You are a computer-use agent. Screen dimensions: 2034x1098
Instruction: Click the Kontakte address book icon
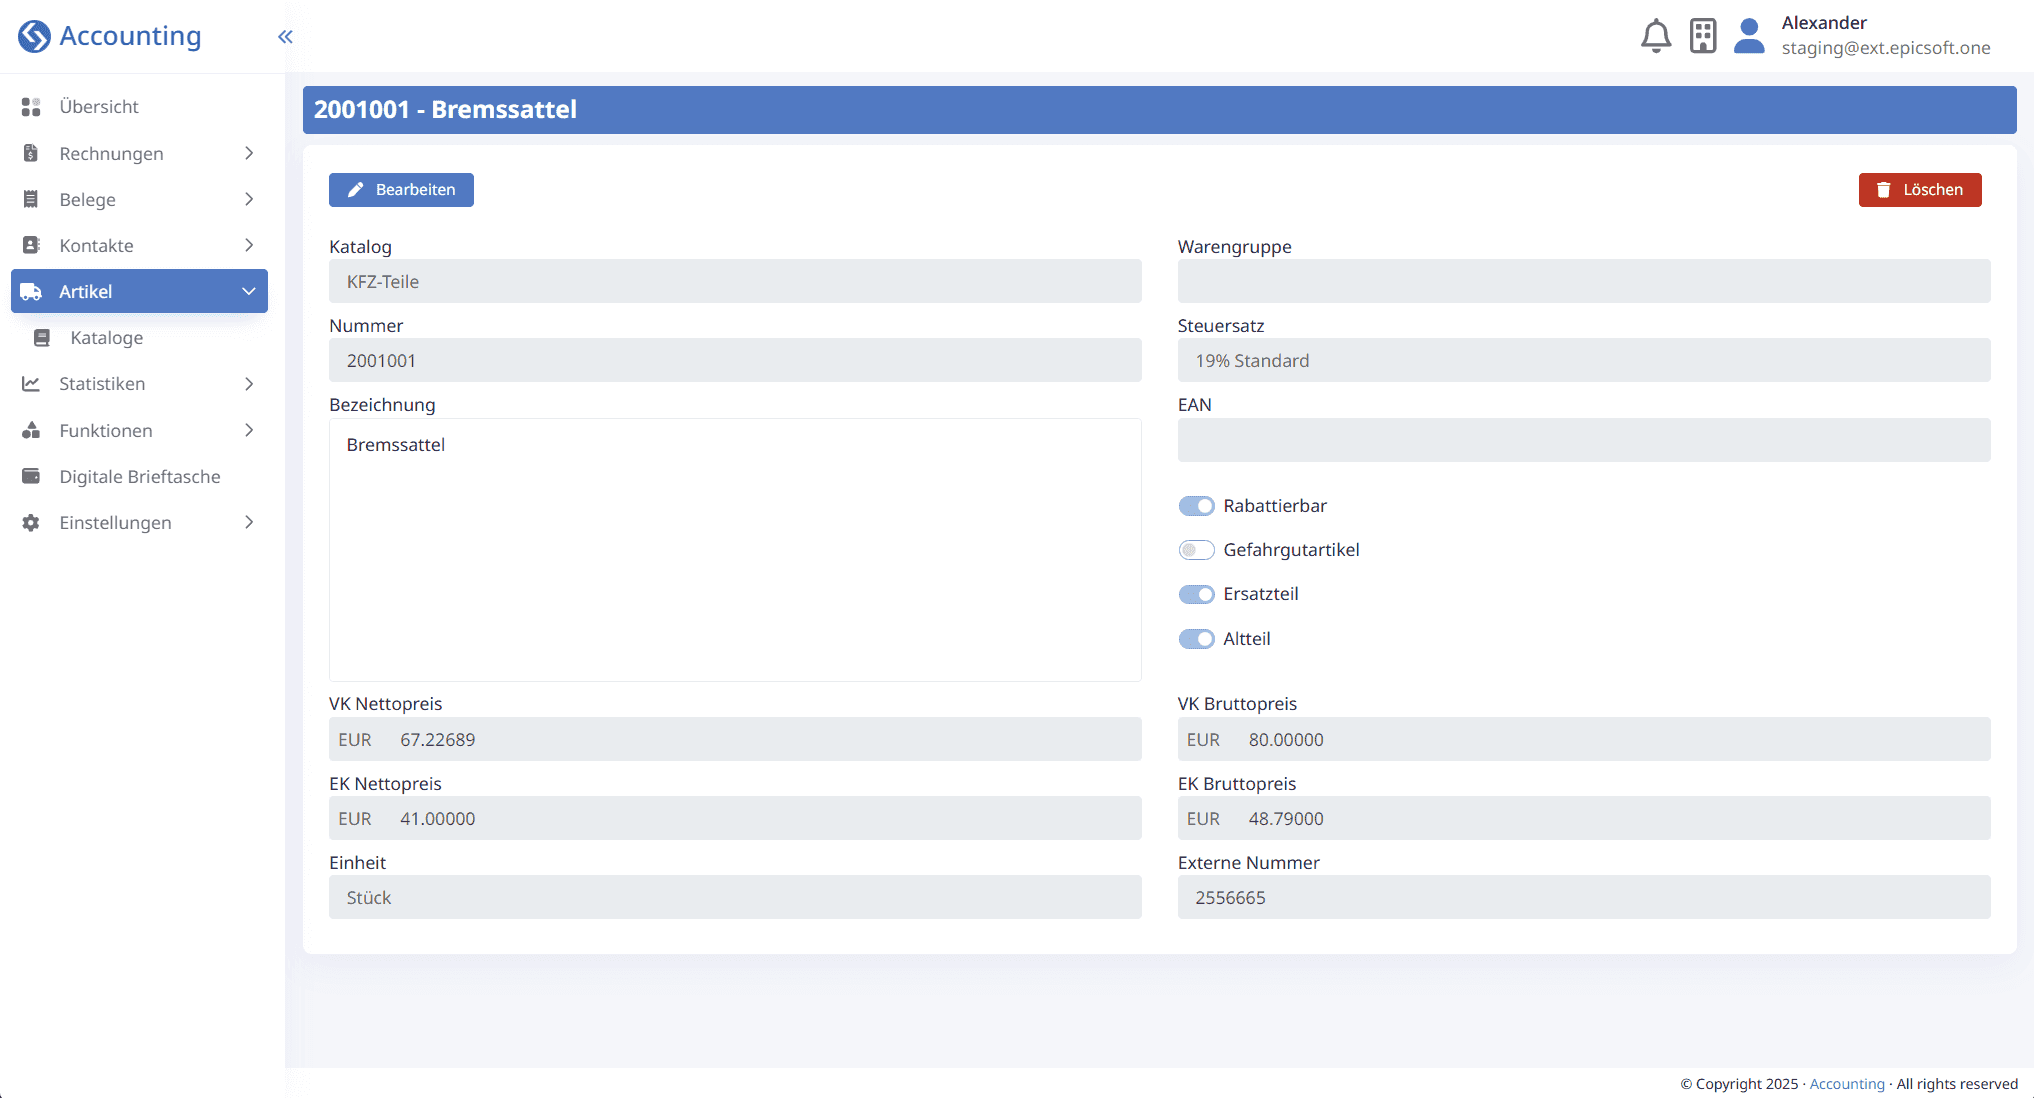pyautogui.click(x=31, y=245)
